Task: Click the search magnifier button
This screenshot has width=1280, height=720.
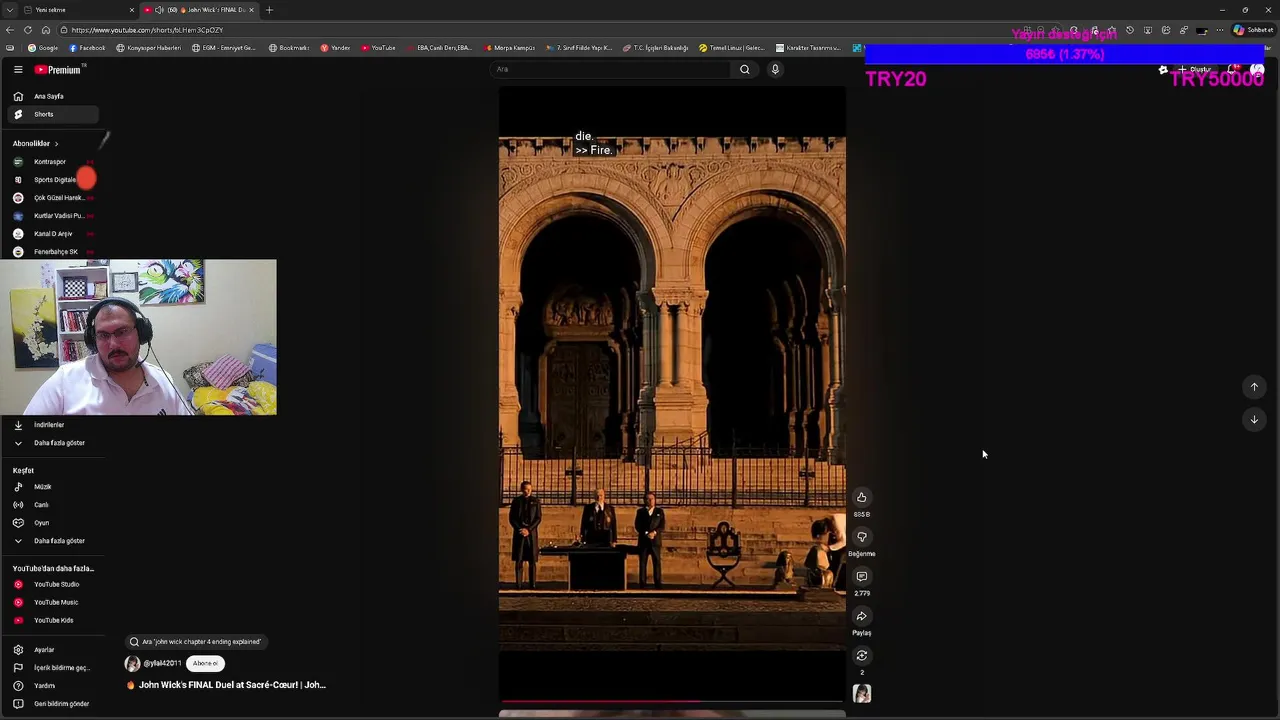Action: point(744,69)
